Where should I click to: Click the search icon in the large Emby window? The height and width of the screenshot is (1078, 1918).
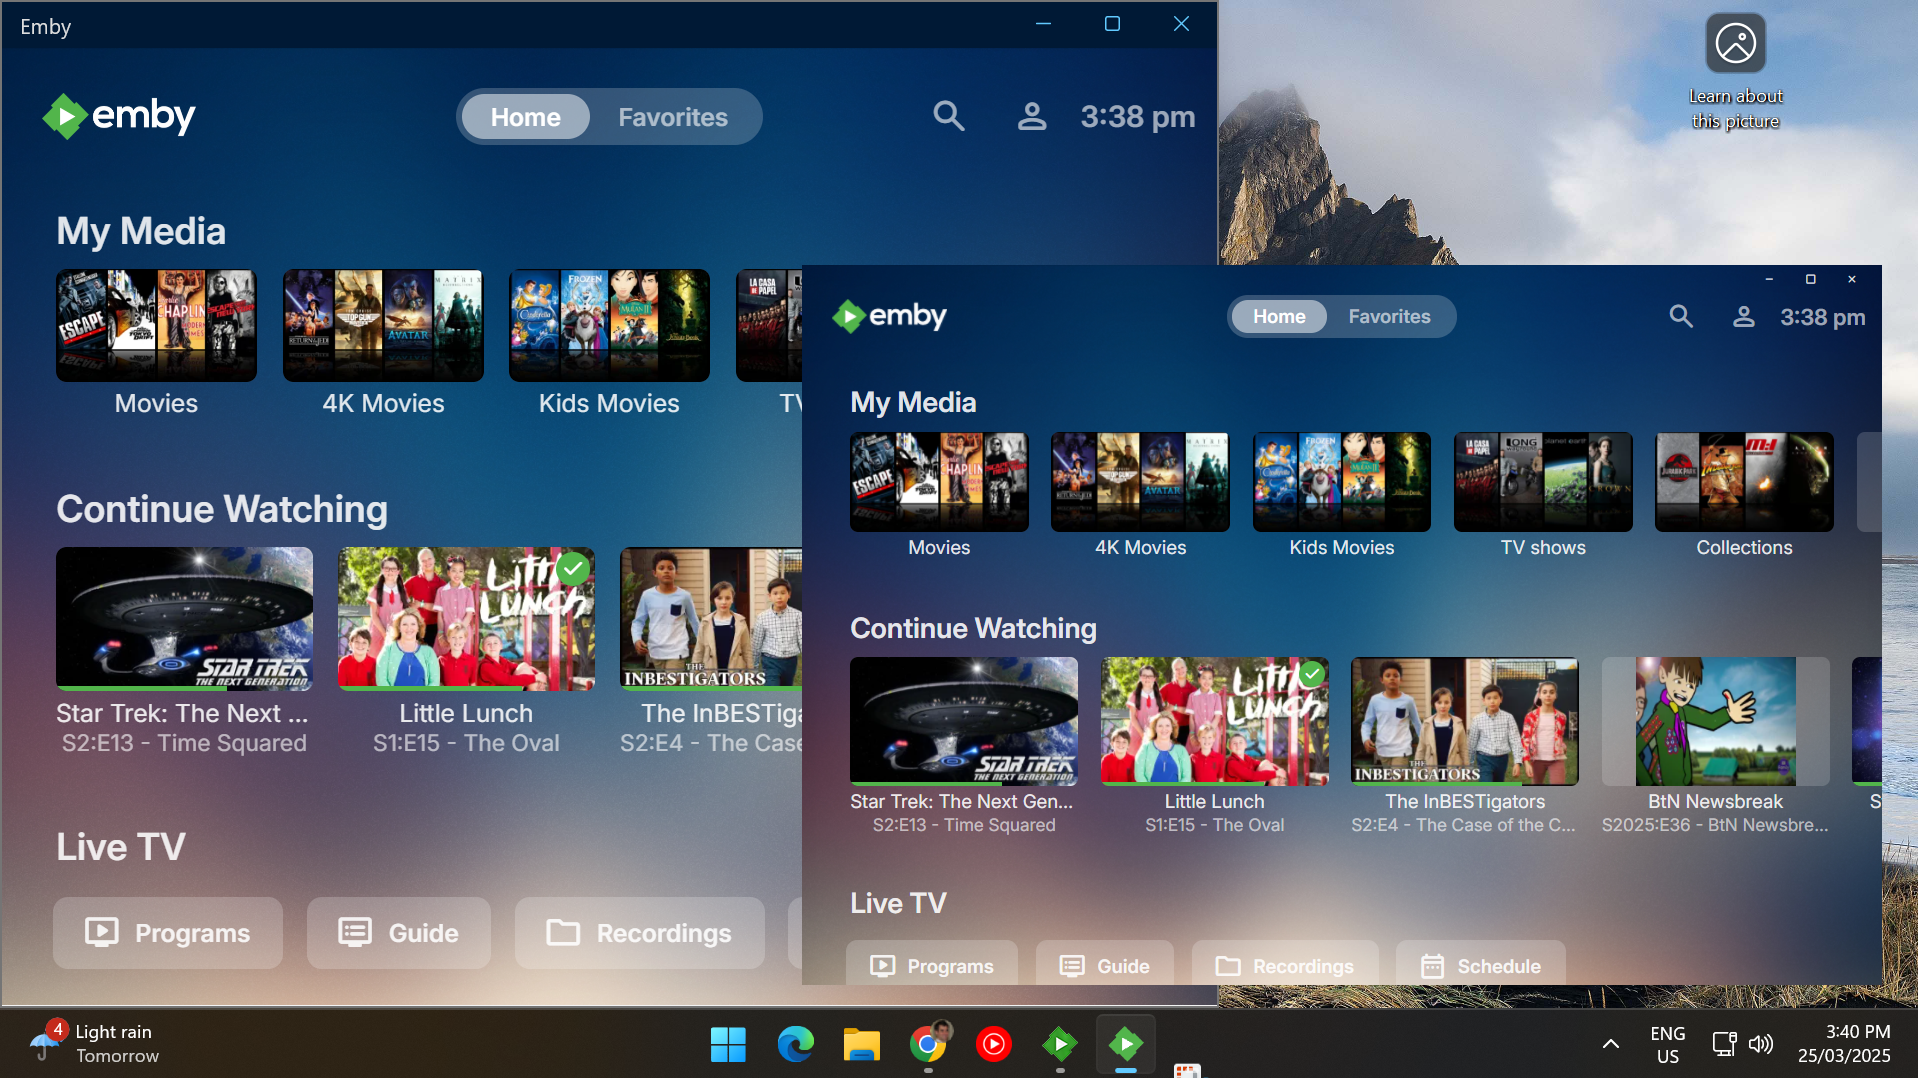pos(948,117)
